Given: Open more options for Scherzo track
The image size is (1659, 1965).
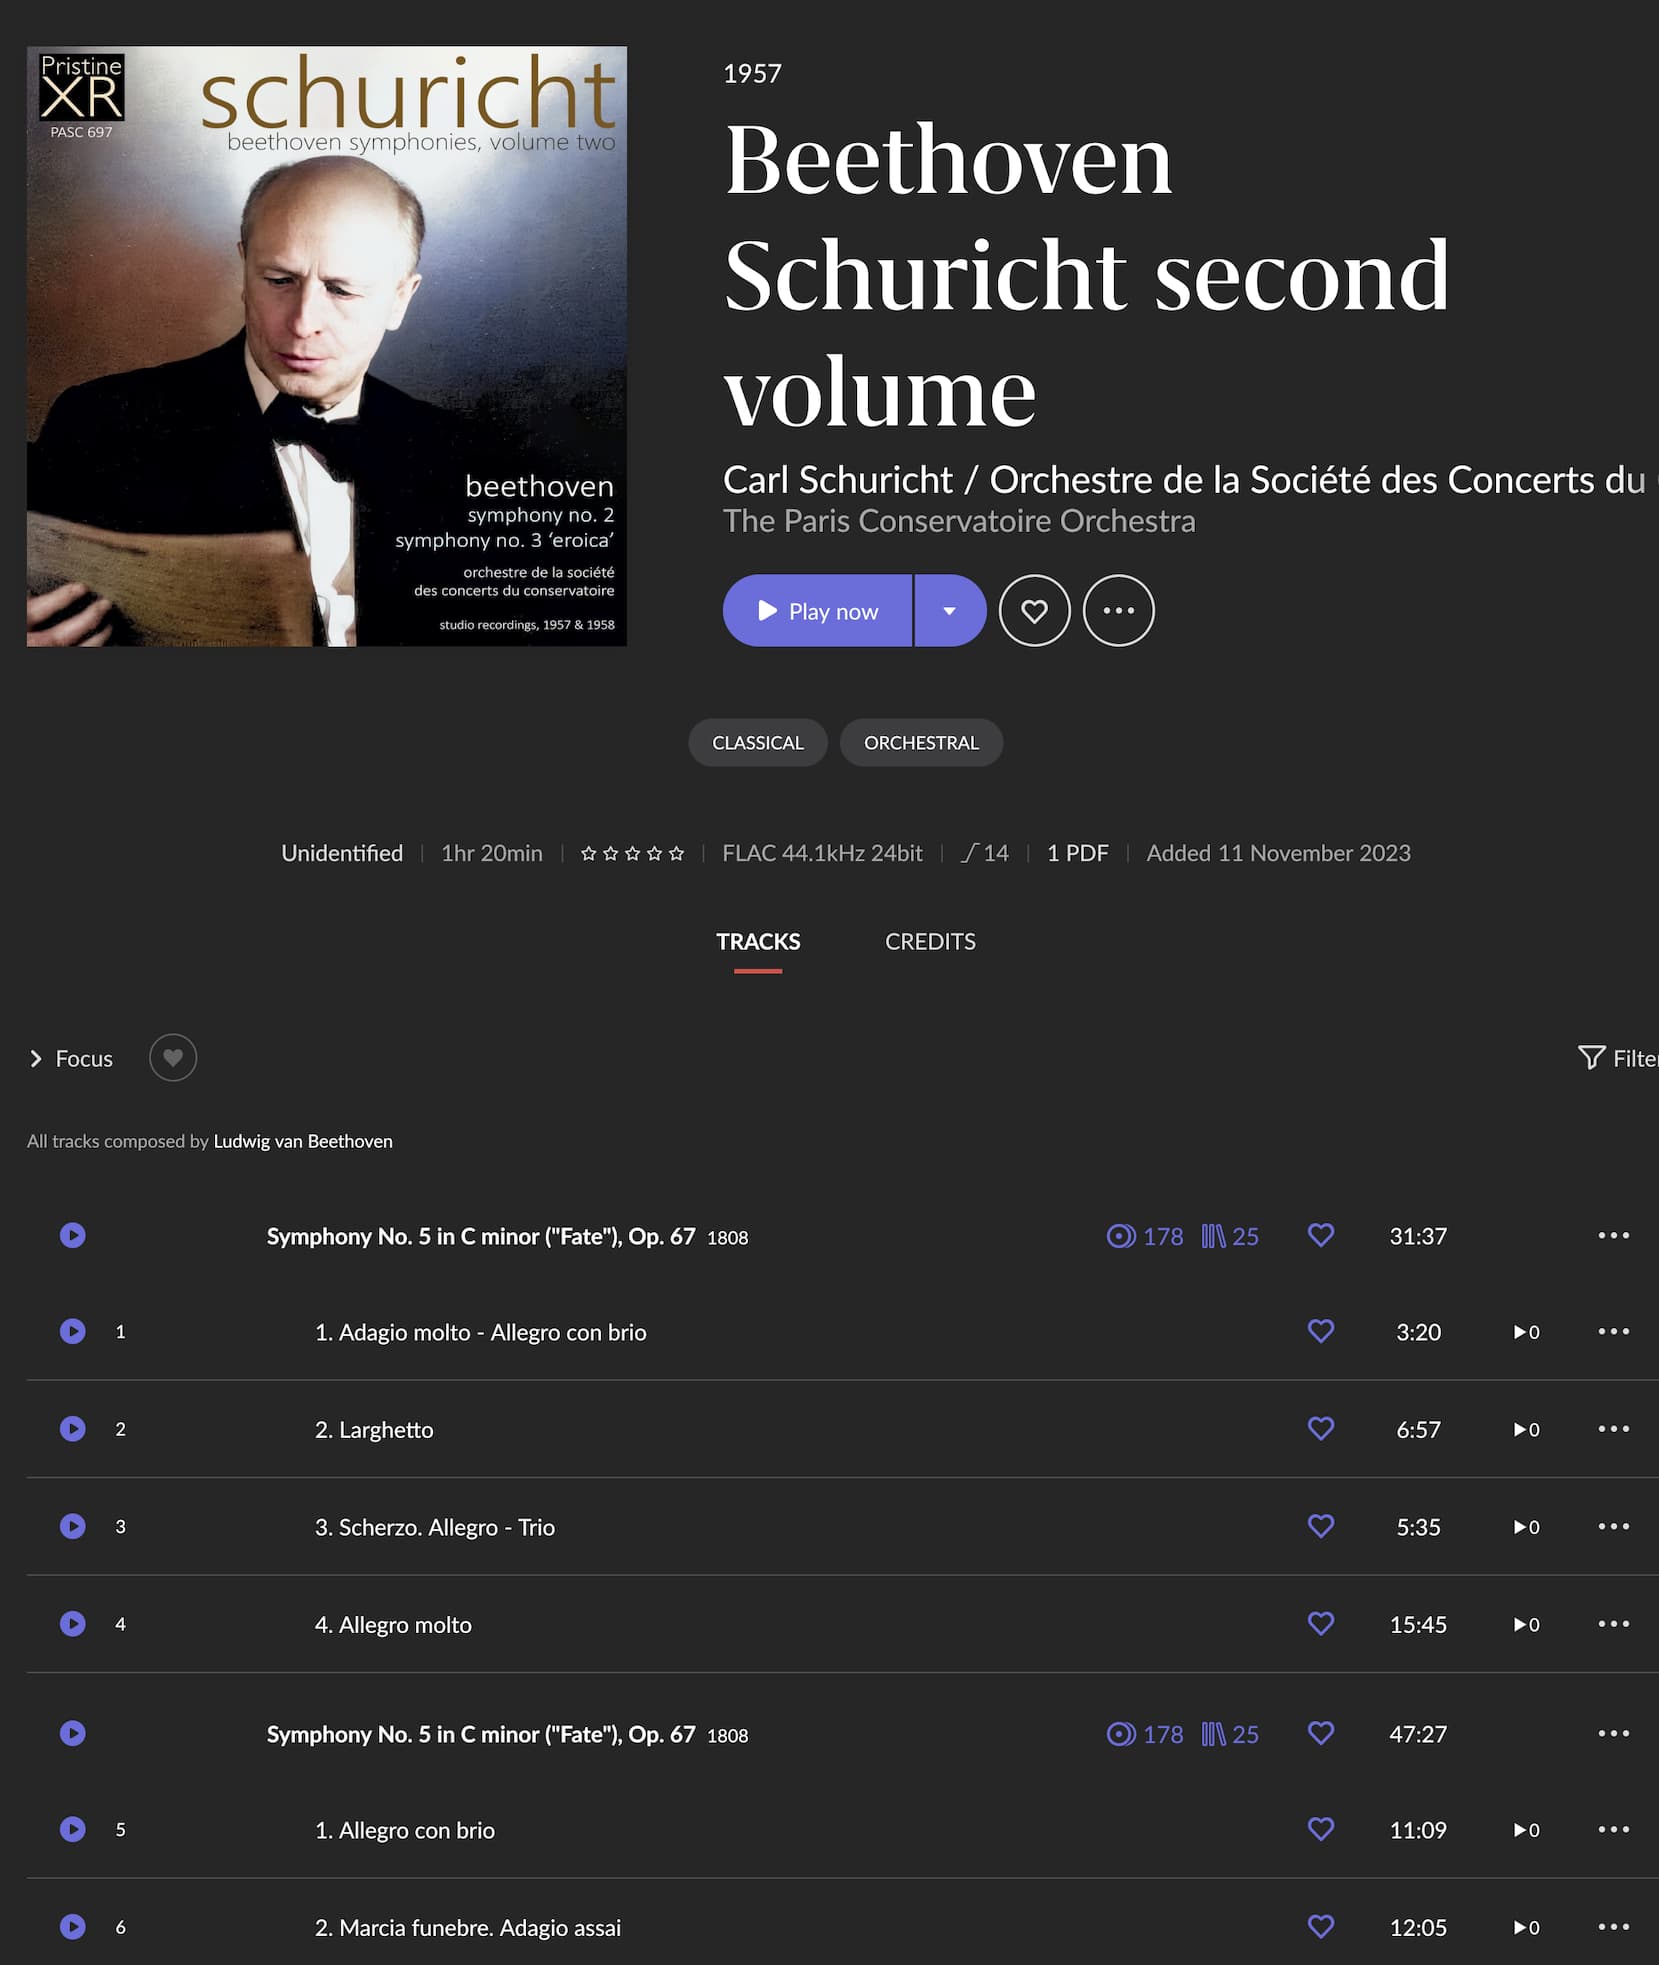Looking at the screenshot, I should point(1613,1526).
